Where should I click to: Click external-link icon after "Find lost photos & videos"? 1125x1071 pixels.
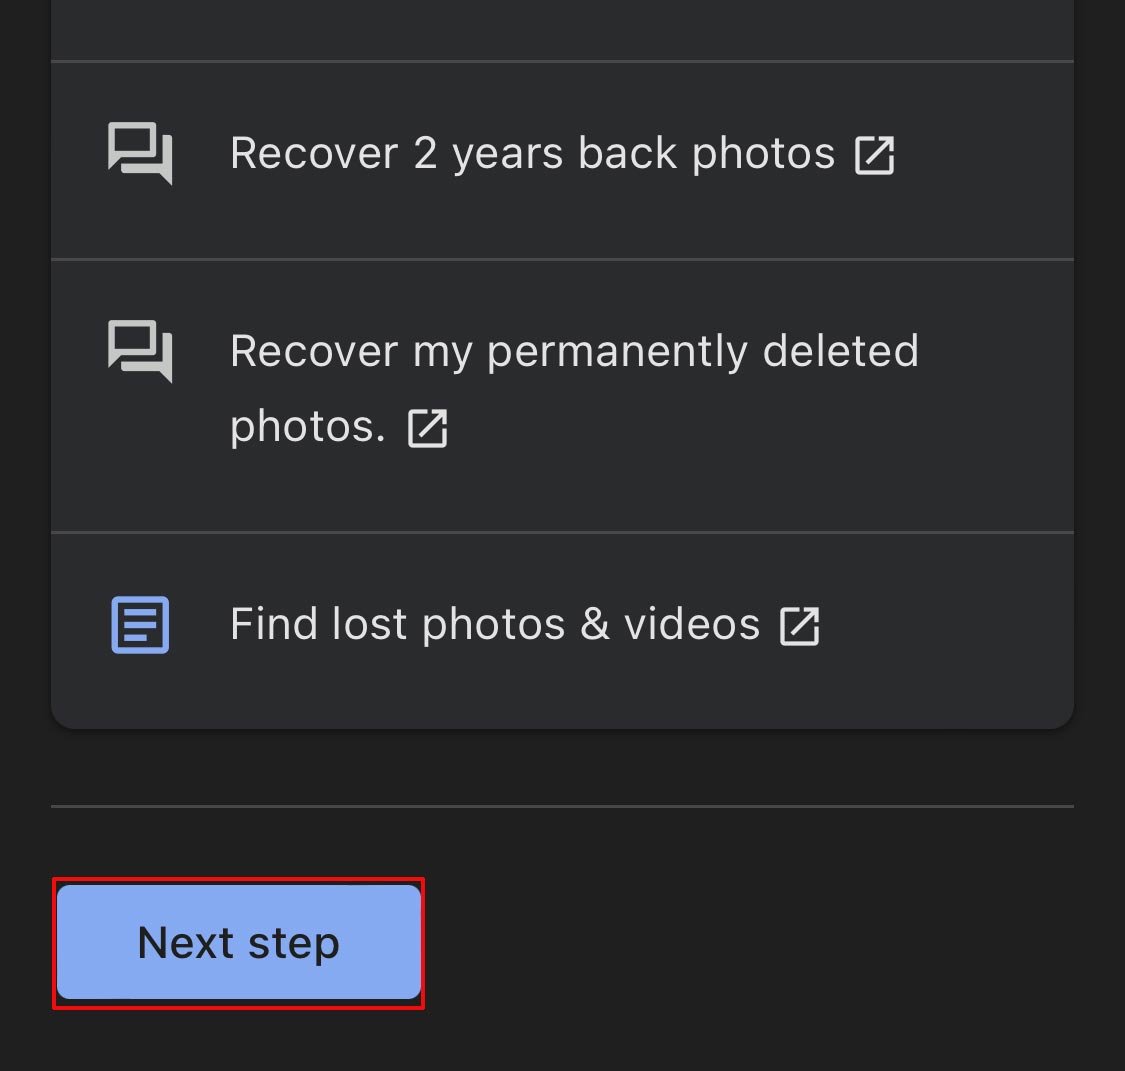(799, 626)
